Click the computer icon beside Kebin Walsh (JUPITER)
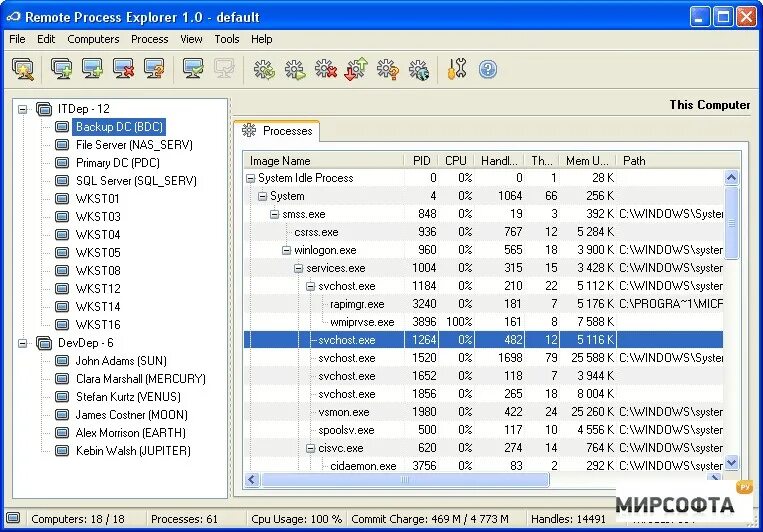The width and height of the screenshot is (763, 532). pyautogui.click(x=62, y=451)
